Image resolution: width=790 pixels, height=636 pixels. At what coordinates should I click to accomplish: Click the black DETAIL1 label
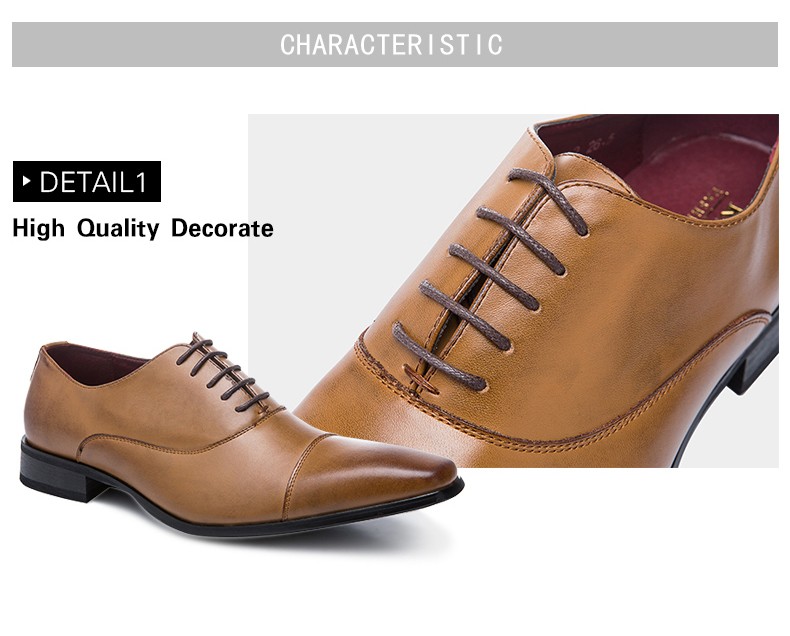(x=87, y=181)
